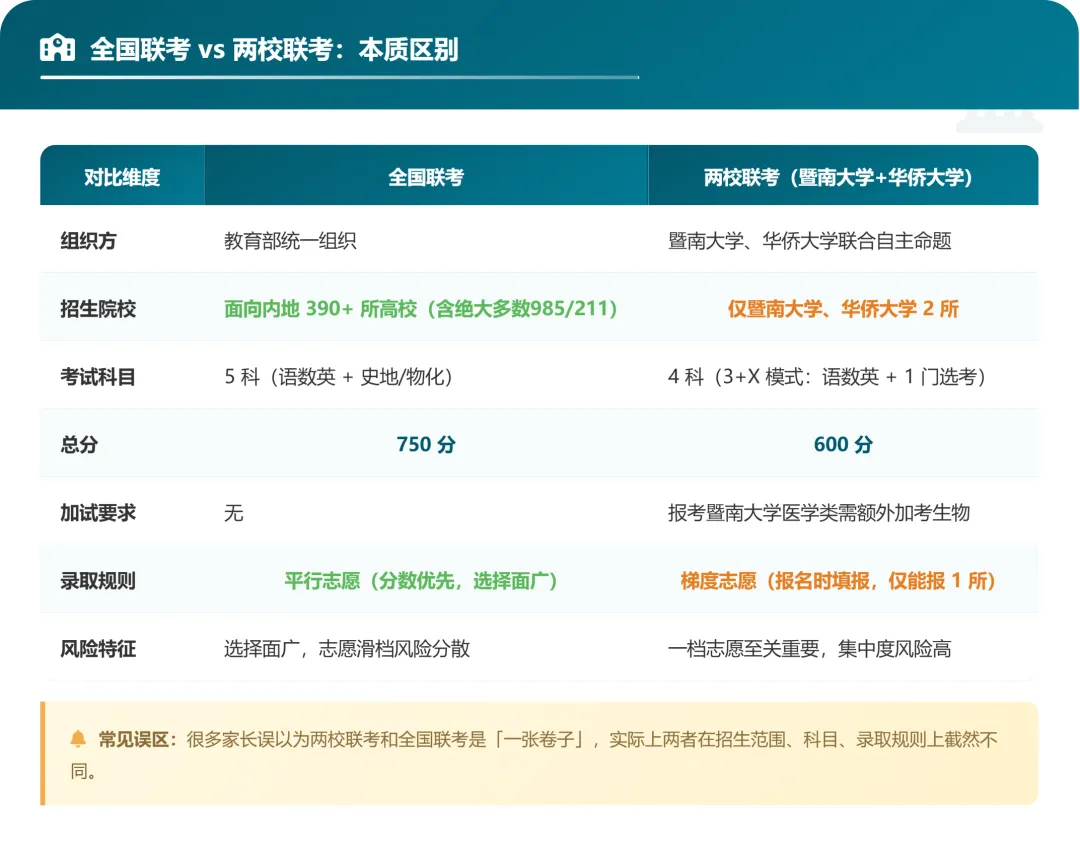Click the 总分 row label
The image size is (1080, 841).
point(79,444)
